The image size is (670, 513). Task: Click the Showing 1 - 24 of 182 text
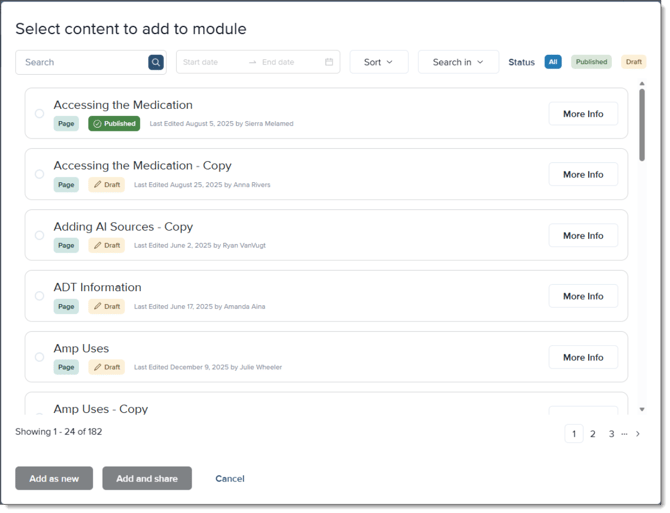pos(59,431)
